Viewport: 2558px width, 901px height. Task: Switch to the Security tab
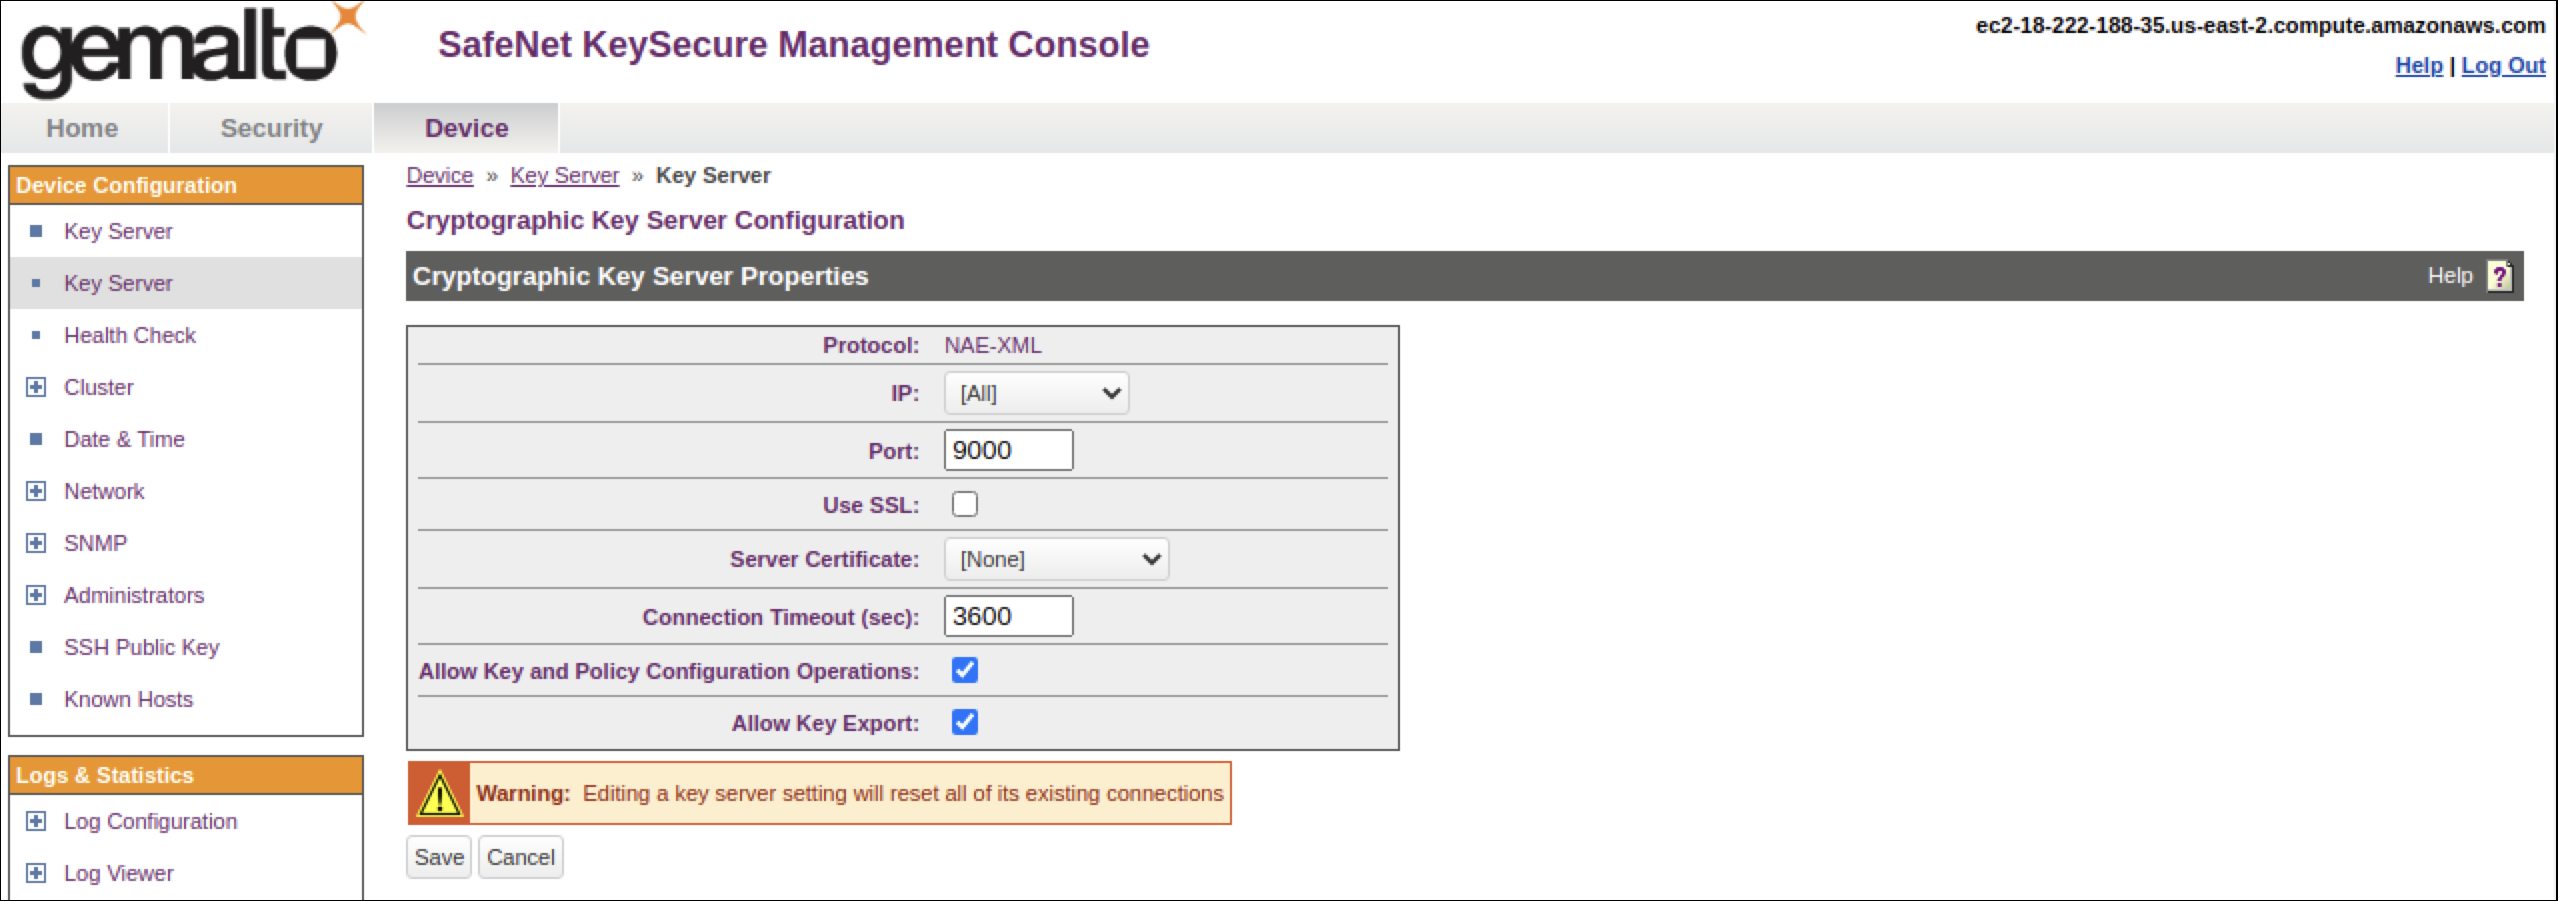click(x=271, y=128)
